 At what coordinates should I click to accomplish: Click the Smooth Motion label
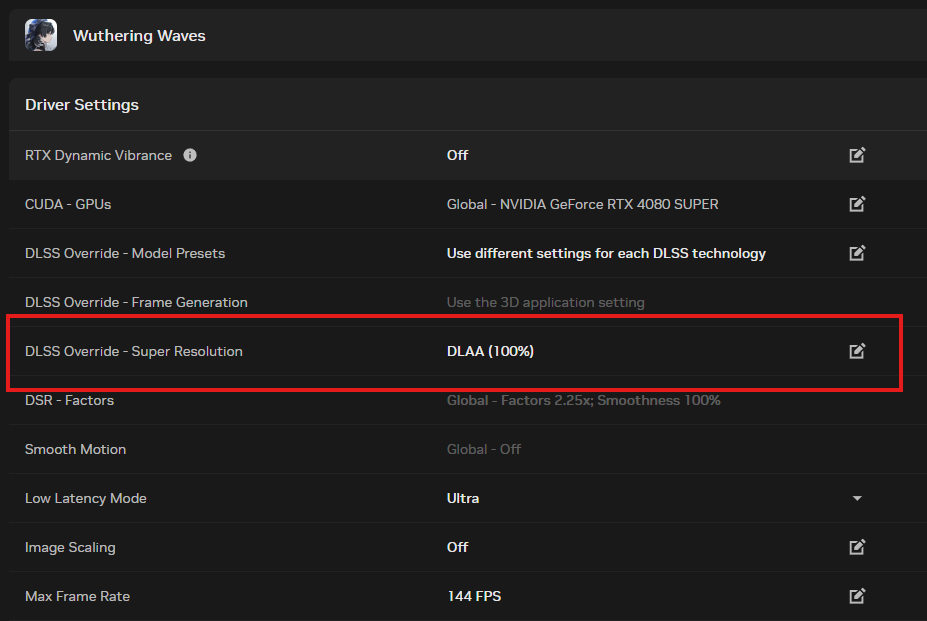click(x=75, y=449)
